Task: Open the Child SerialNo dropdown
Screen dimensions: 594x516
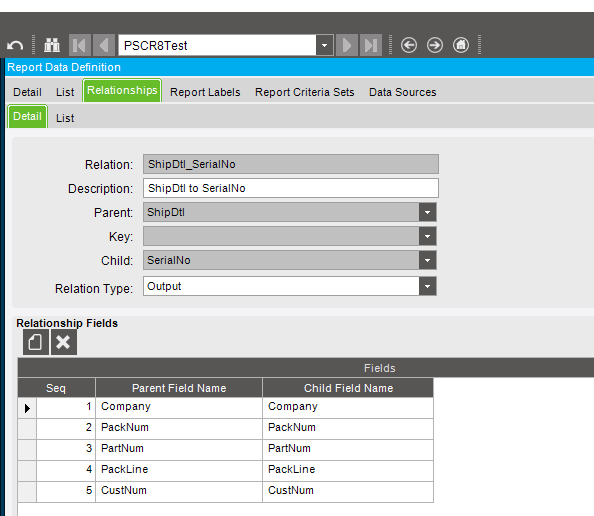Action: click(427, 260)
